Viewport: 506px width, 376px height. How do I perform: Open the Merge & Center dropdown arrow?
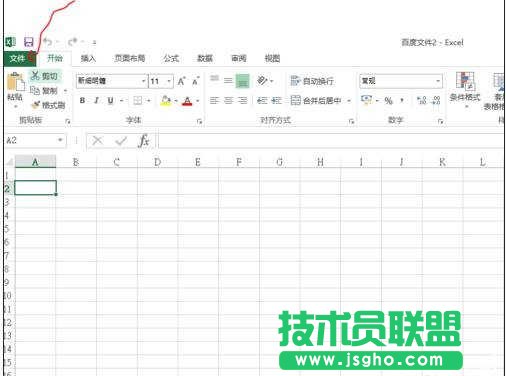[x=349, y=100]
